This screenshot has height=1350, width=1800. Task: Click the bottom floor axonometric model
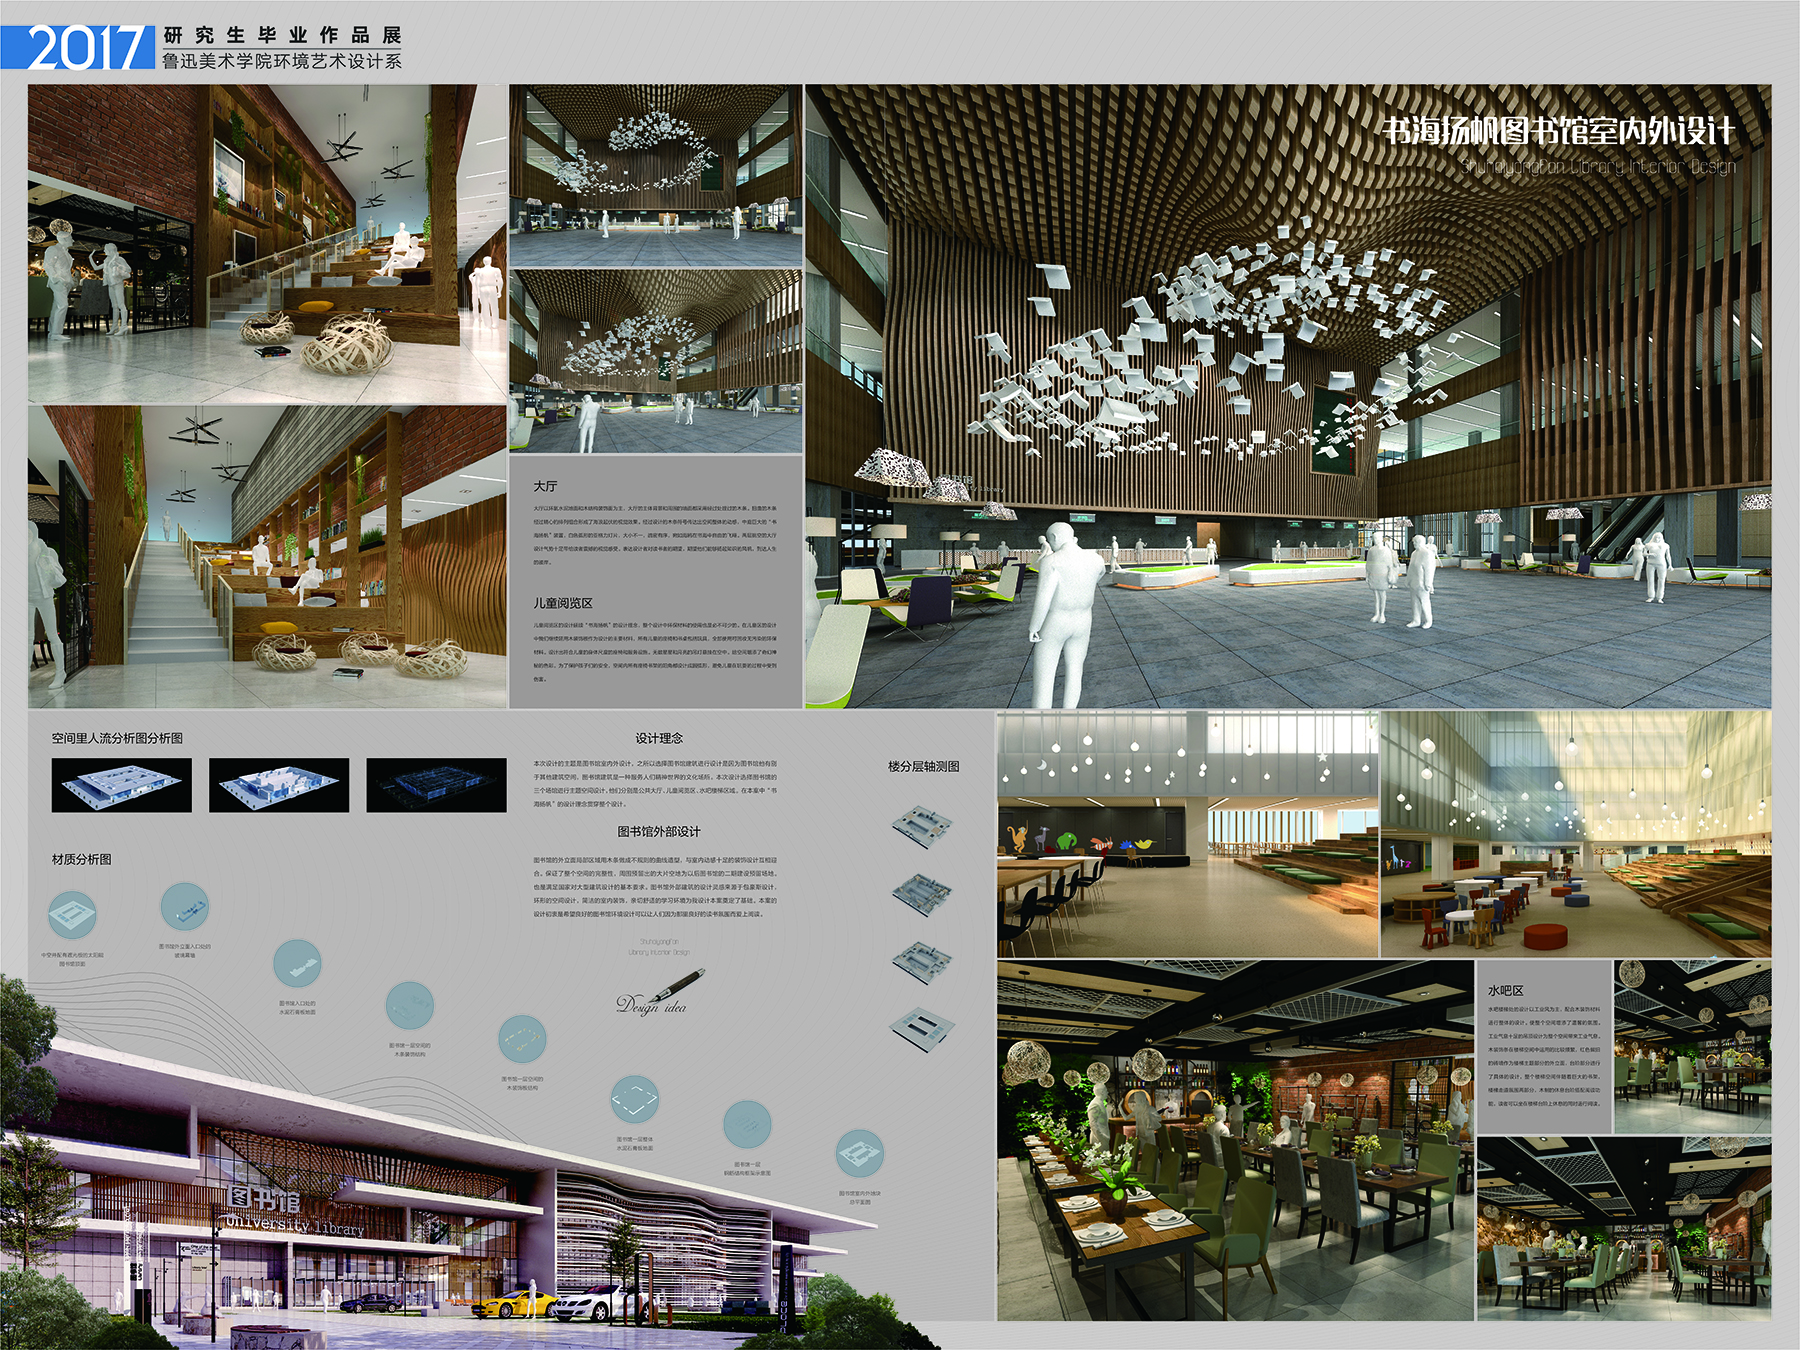(922, 1028)
